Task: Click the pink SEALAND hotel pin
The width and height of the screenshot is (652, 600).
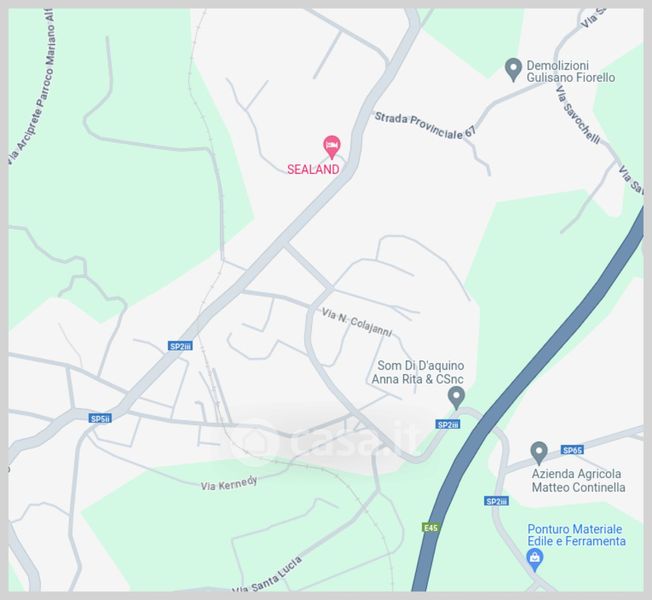Action: pyautogui.click(x=332, y=147)
